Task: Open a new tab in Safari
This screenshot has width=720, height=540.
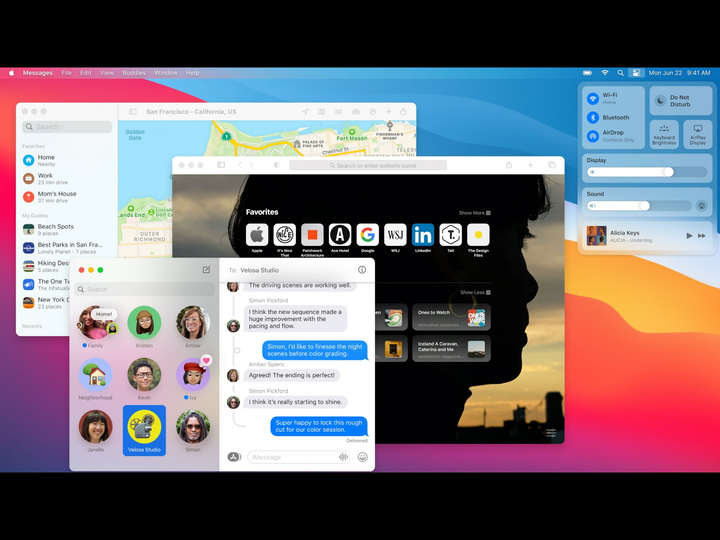Action: (x=530, y=165)
